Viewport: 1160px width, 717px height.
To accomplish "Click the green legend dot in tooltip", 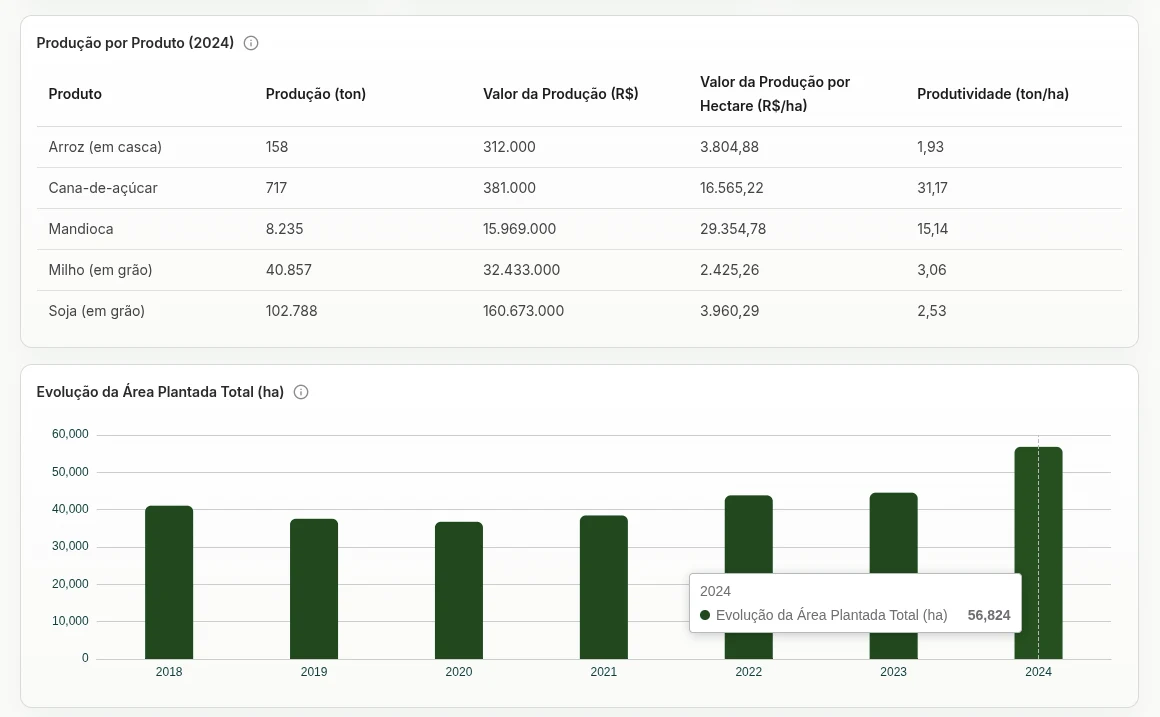I will coord(705,615).
